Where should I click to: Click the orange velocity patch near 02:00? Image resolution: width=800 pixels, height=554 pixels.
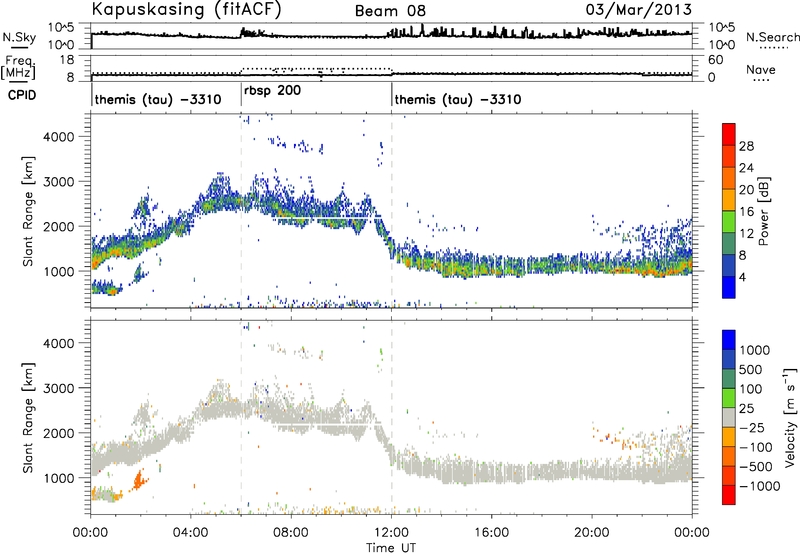[x=138, y=481]
